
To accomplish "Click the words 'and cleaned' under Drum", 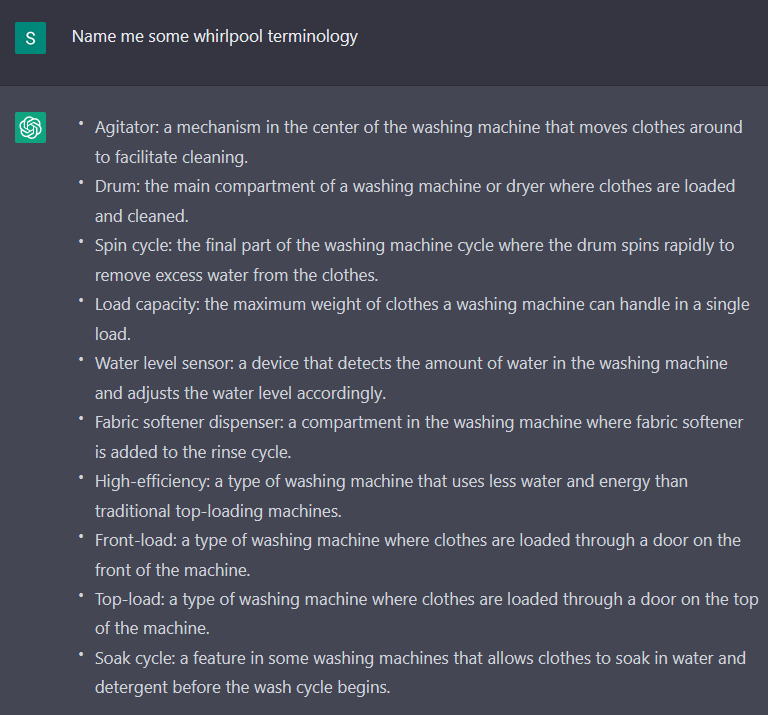I will (x=141, y=216).
